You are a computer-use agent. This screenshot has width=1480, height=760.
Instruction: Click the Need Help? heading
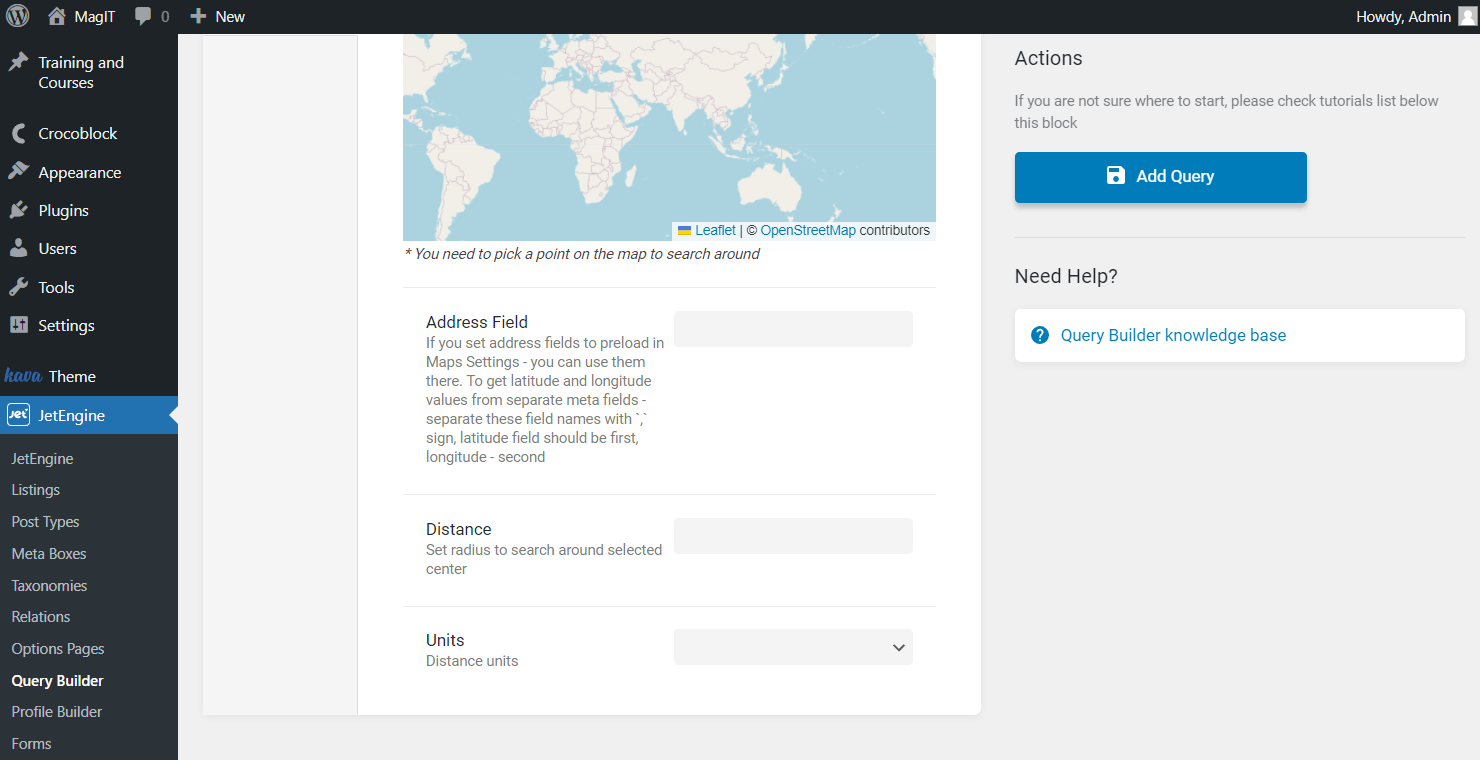[1066, 276]
